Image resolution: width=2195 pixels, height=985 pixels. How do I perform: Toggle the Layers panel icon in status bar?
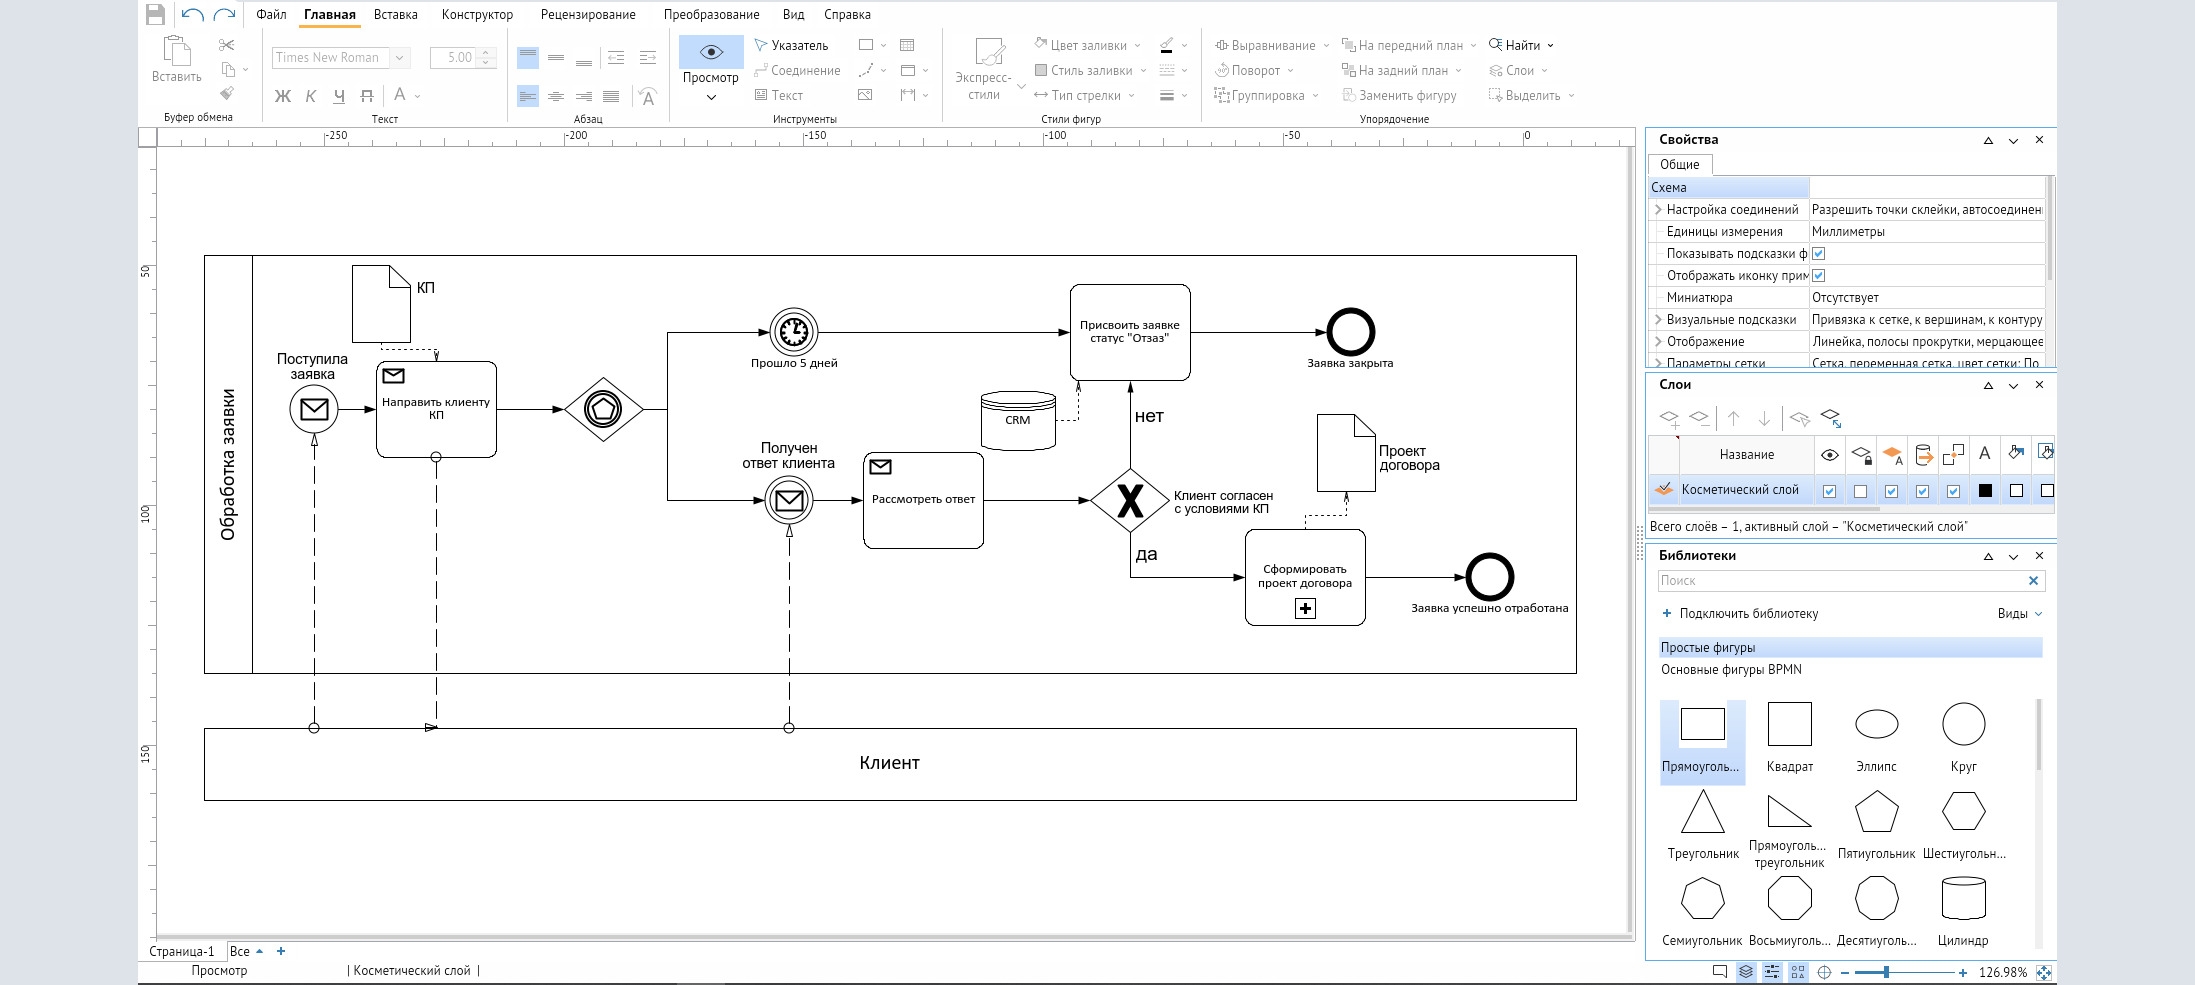1746,972
